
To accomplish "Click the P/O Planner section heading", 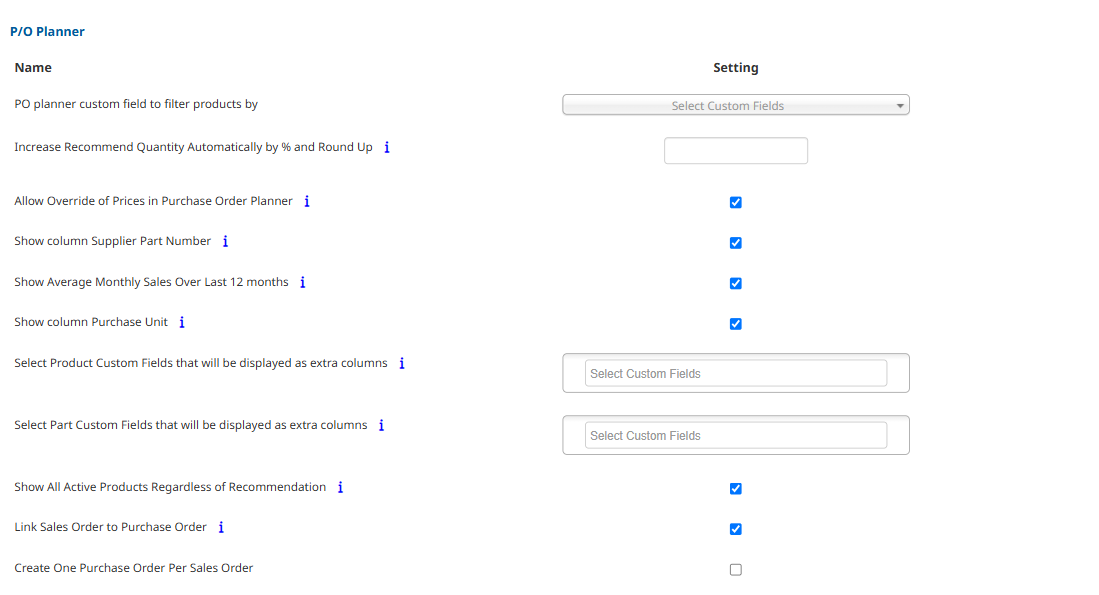I will click(47, 32).
